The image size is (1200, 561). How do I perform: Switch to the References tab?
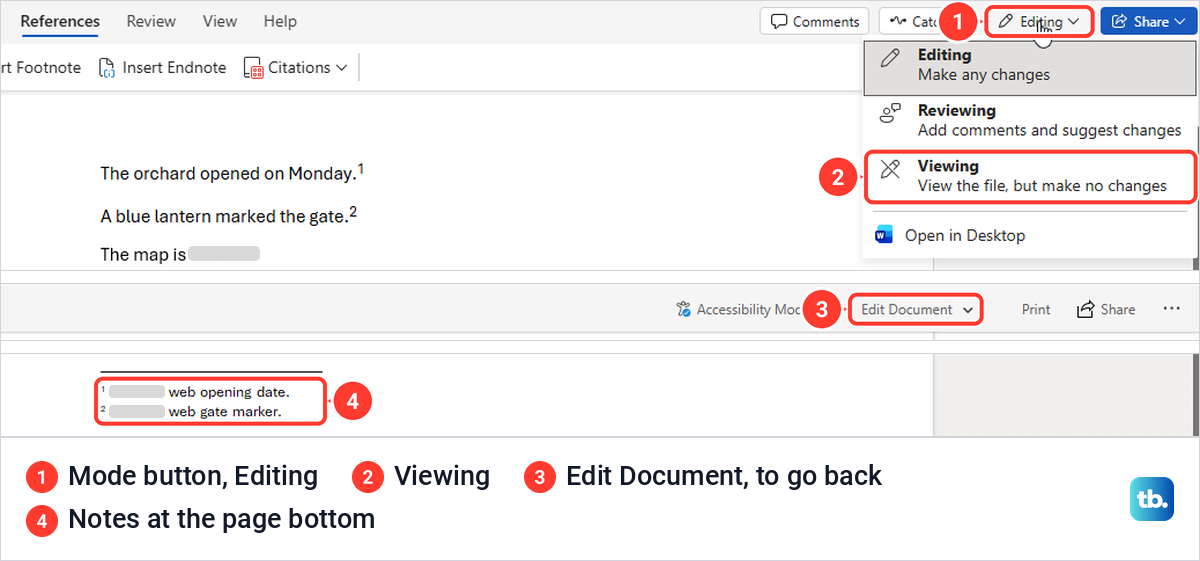pos(60,21)
